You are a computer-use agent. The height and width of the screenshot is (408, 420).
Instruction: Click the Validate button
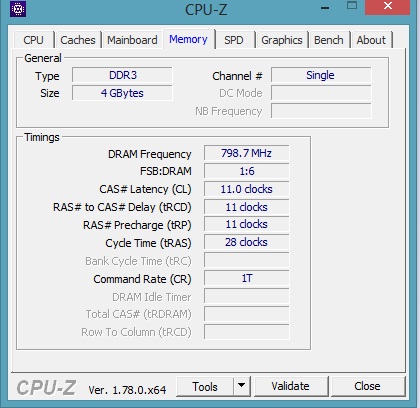point(290,386)
